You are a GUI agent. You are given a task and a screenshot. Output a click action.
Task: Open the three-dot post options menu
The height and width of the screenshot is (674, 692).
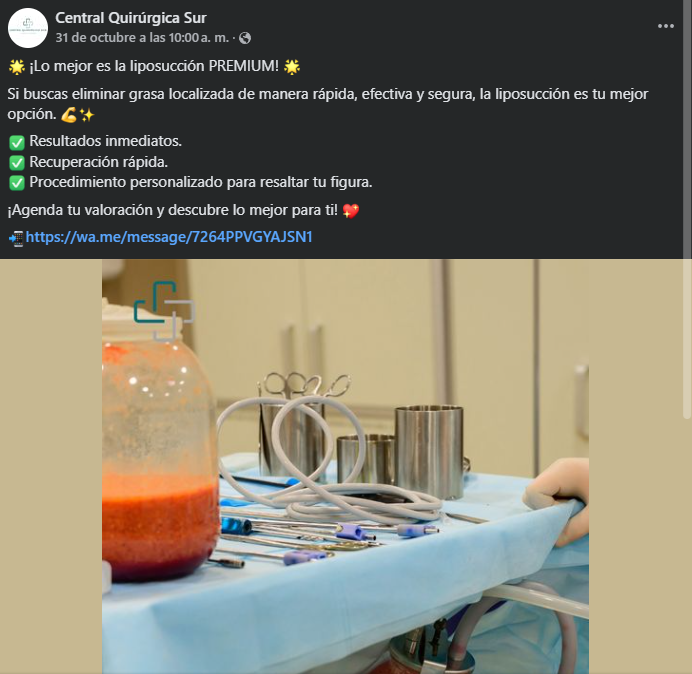[666, 26]
